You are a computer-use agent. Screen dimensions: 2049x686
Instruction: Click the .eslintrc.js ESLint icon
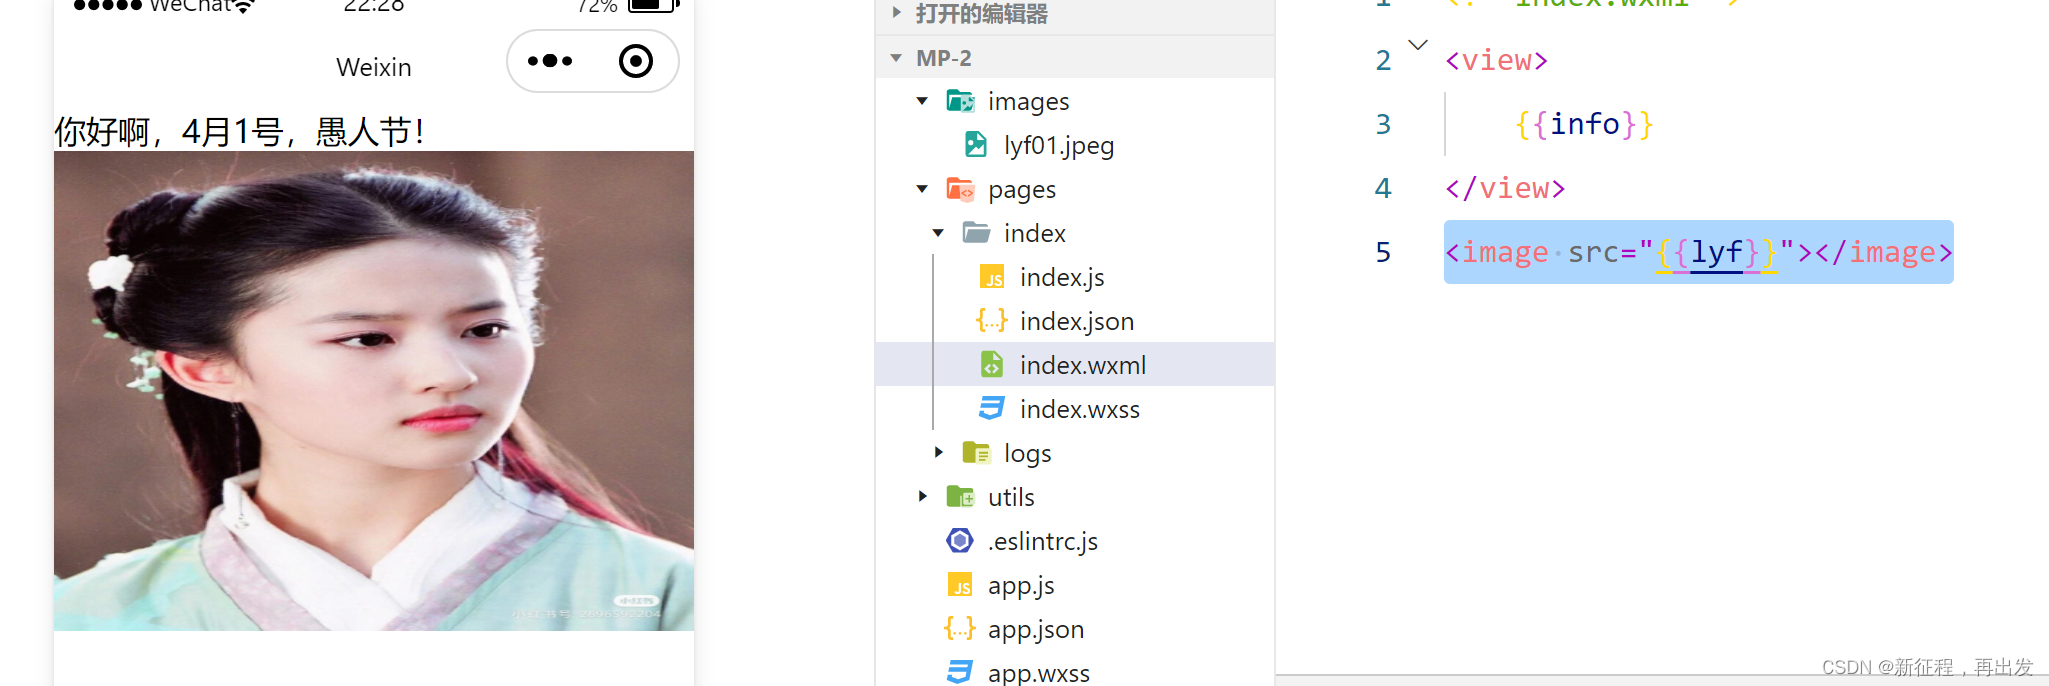pyautogui.click(x=960, y=541)
